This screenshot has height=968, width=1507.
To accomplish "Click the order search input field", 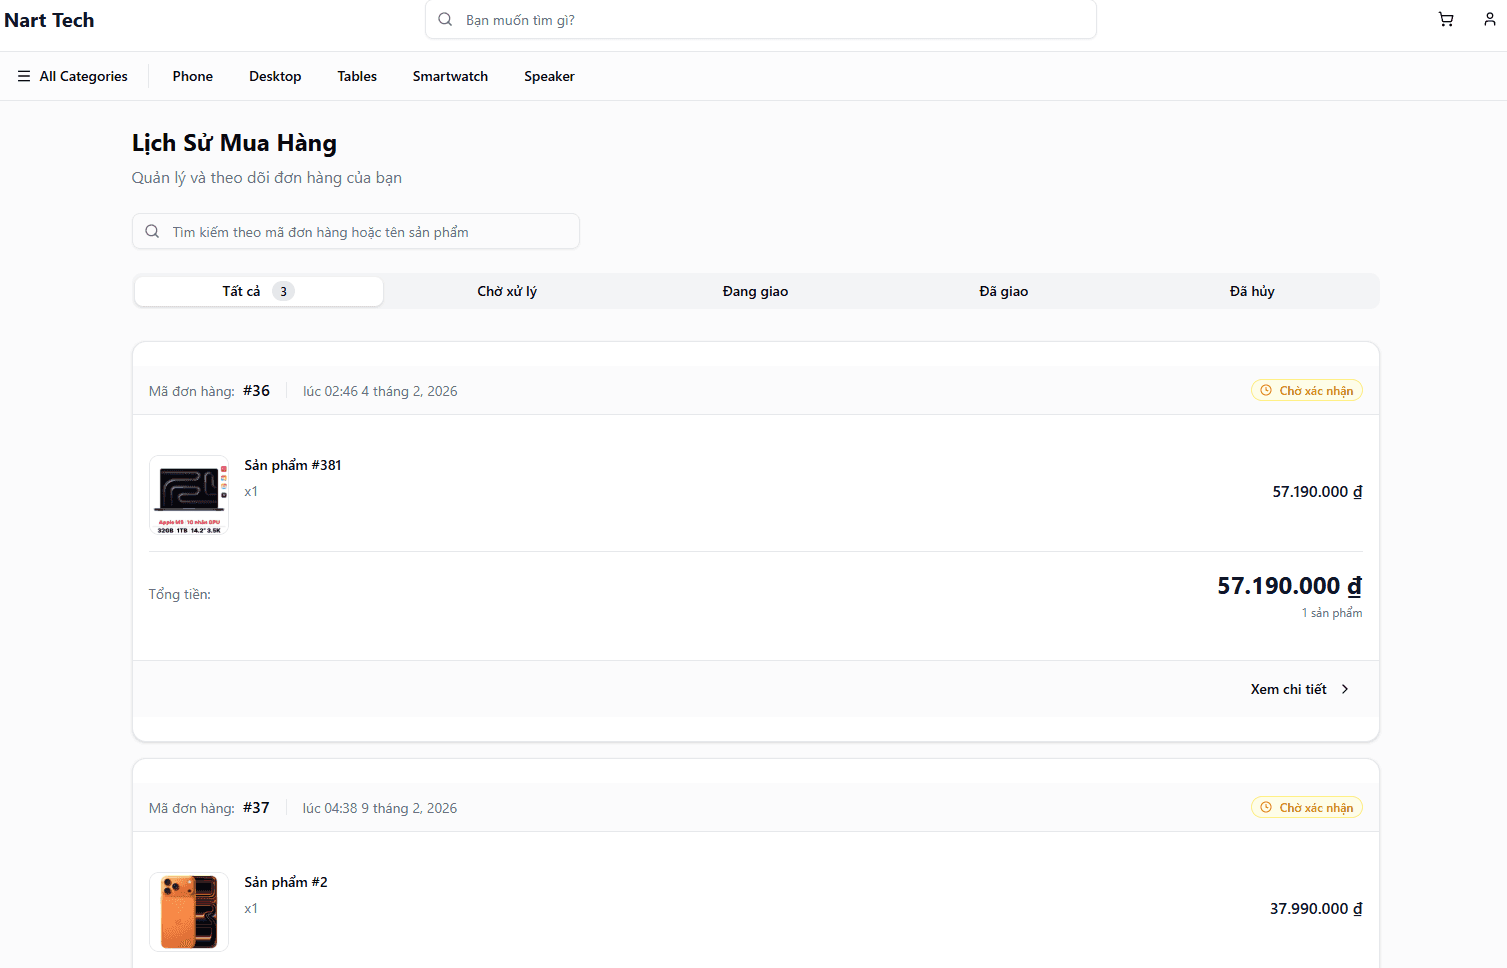I will click(x=356, y=231).
